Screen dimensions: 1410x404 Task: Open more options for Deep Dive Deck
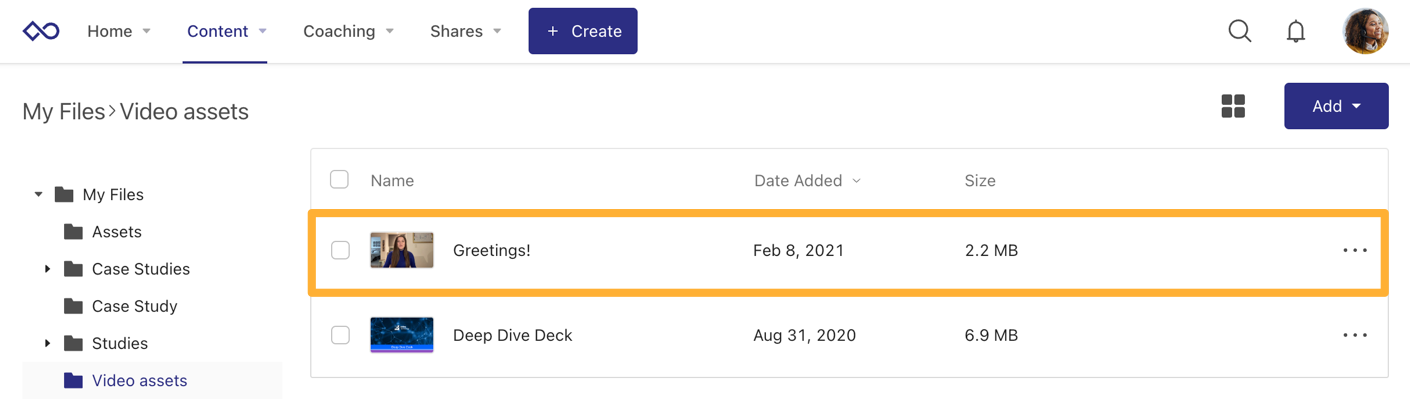[x=1354, y=335]
